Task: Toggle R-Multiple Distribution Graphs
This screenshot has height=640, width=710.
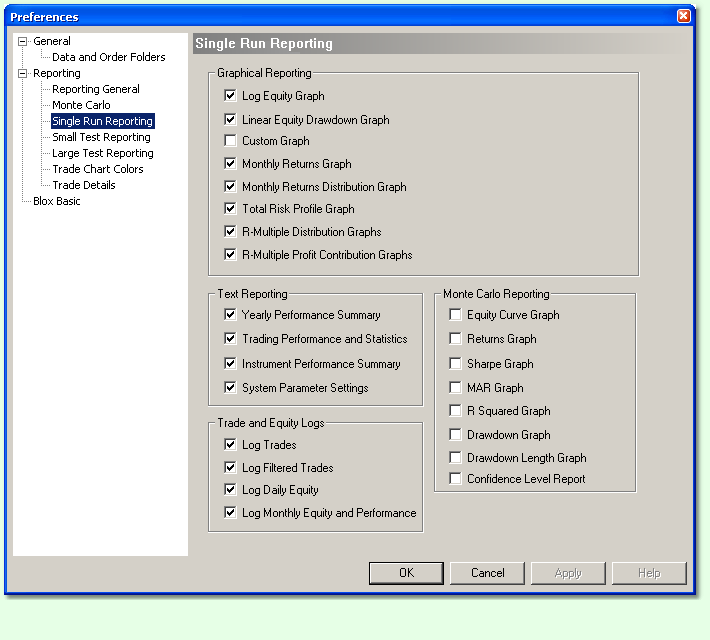Action: coord(230,232)
